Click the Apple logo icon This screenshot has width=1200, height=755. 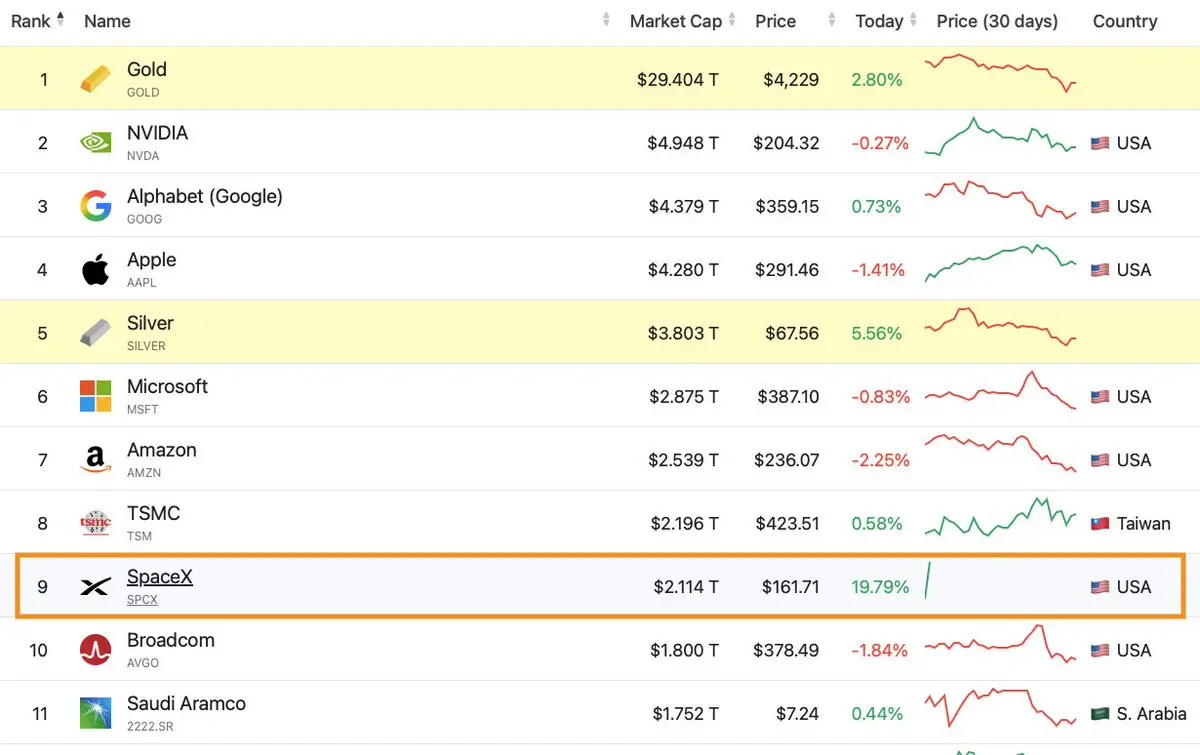click(x=96, y=270)
